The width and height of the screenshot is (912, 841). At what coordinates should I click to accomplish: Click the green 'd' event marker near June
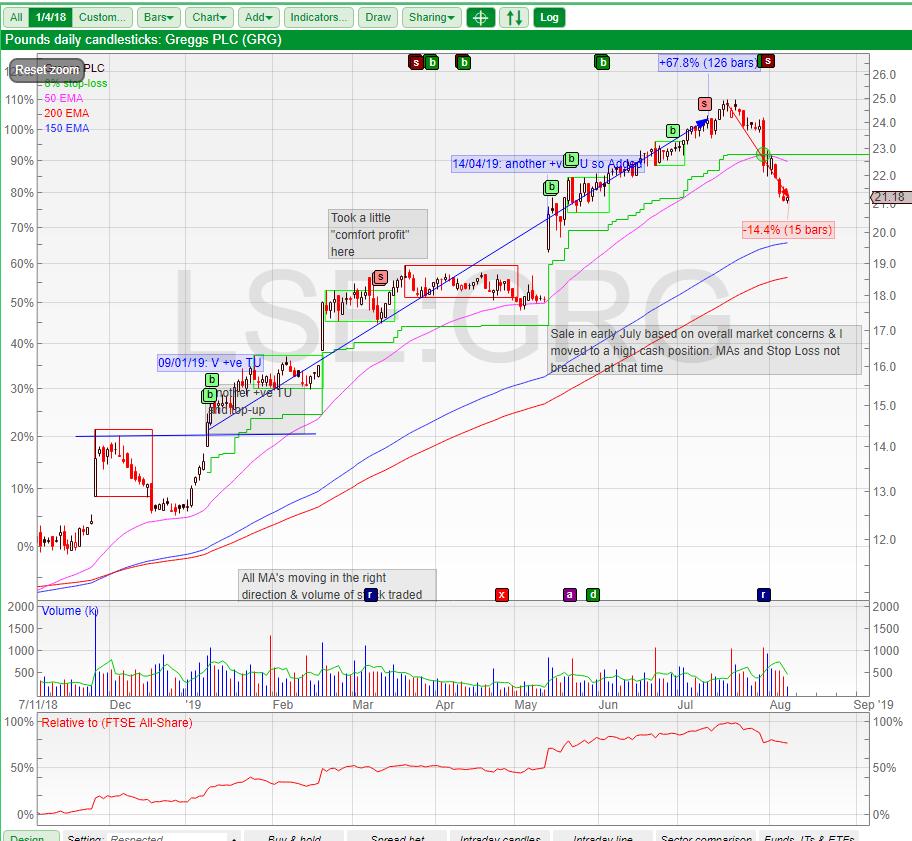pos(593,594)
